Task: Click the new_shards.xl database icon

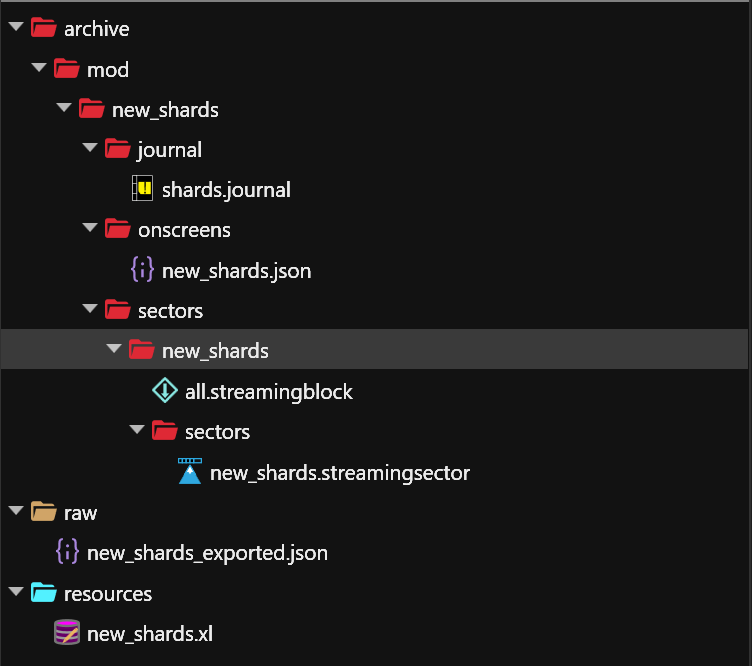Action: pyautogui.click(x=68, y=633)
